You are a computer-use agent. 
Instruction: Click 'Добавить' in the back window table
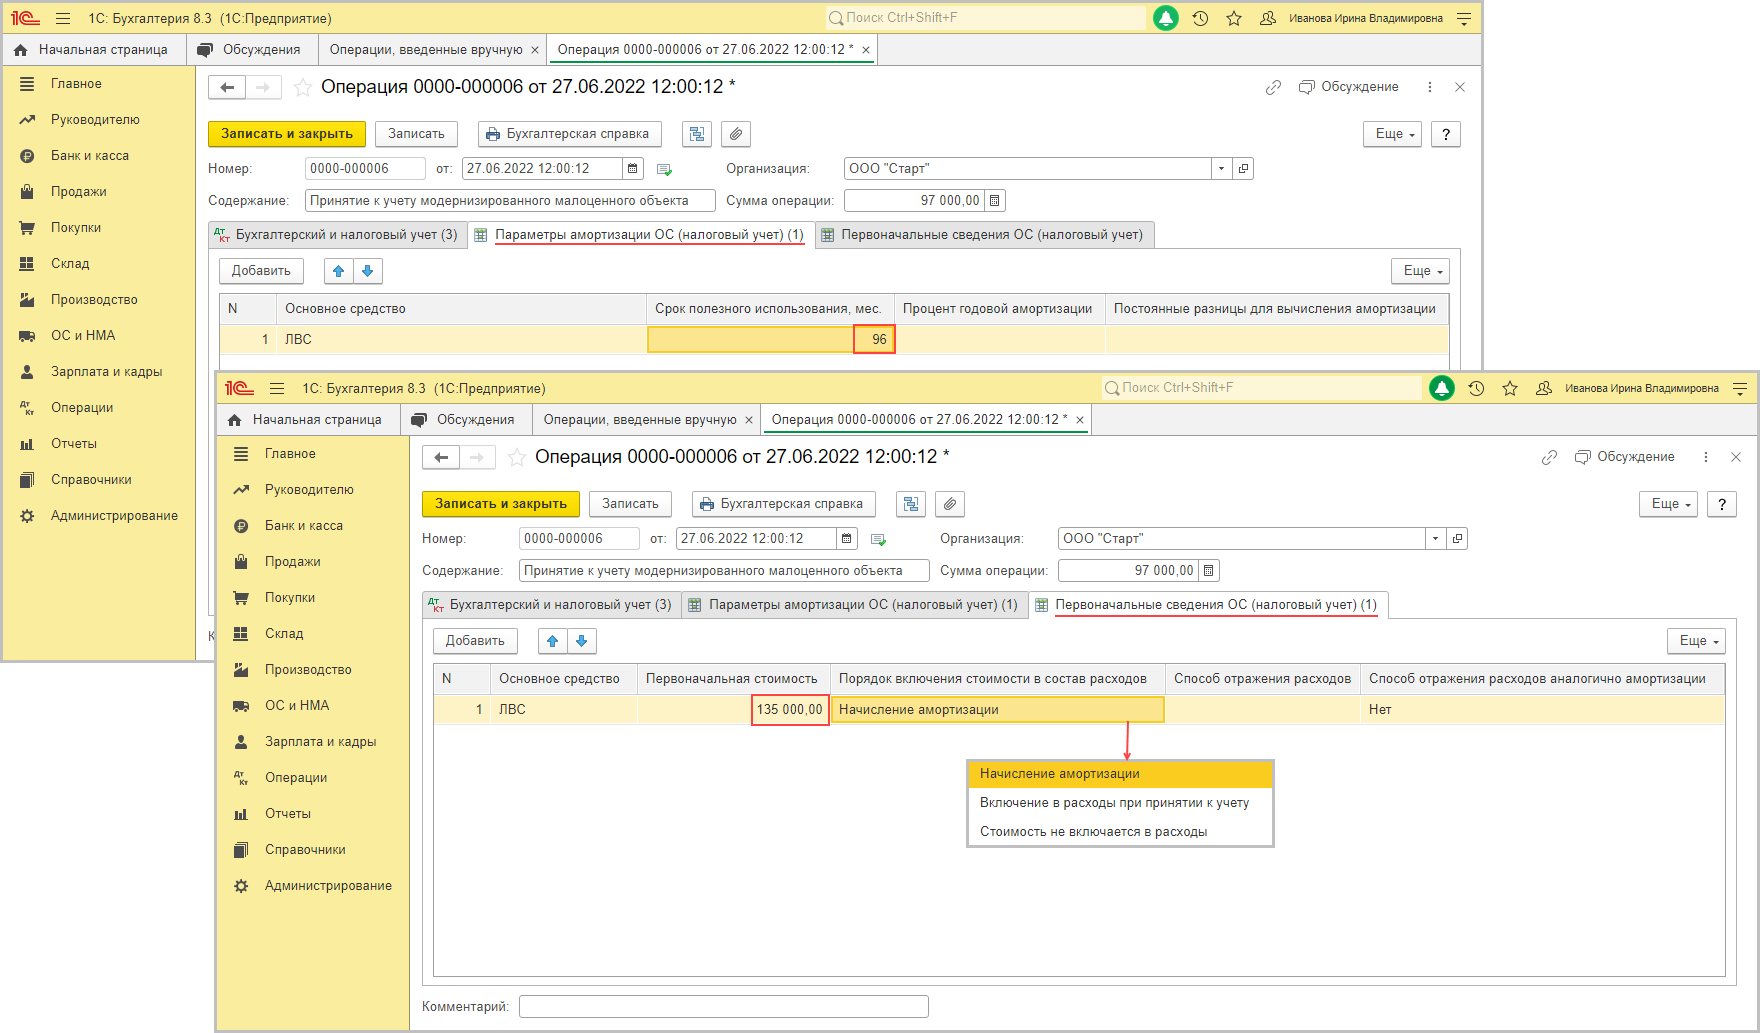[x=261, y=271]
